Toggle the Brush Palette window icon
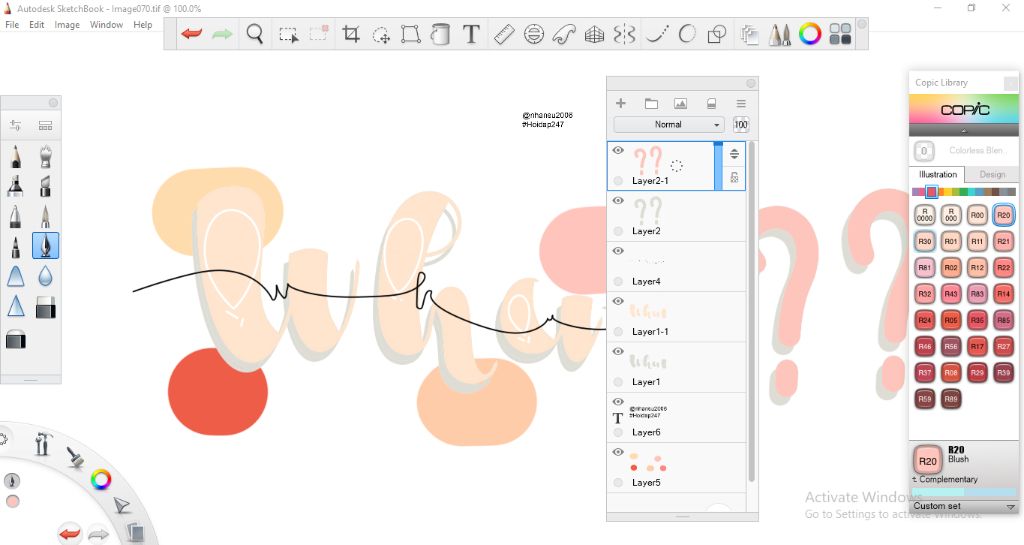Image resolution: width=1024 pixels, height=545 pixels. tap(780, 34)
